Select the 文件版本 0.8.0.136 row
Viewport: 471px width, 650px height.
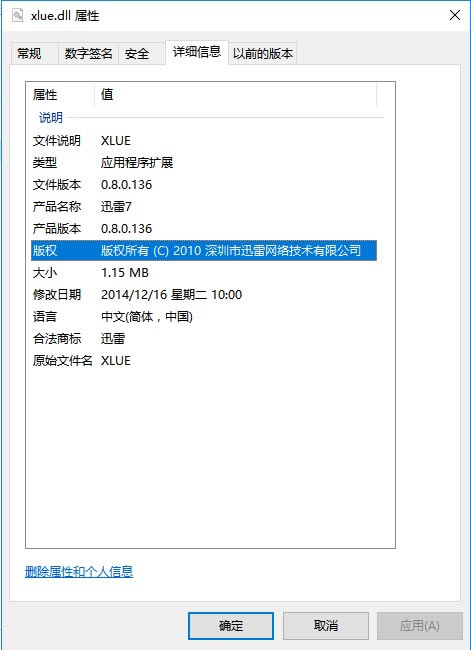pyautogui.click(x=204, y=184)
